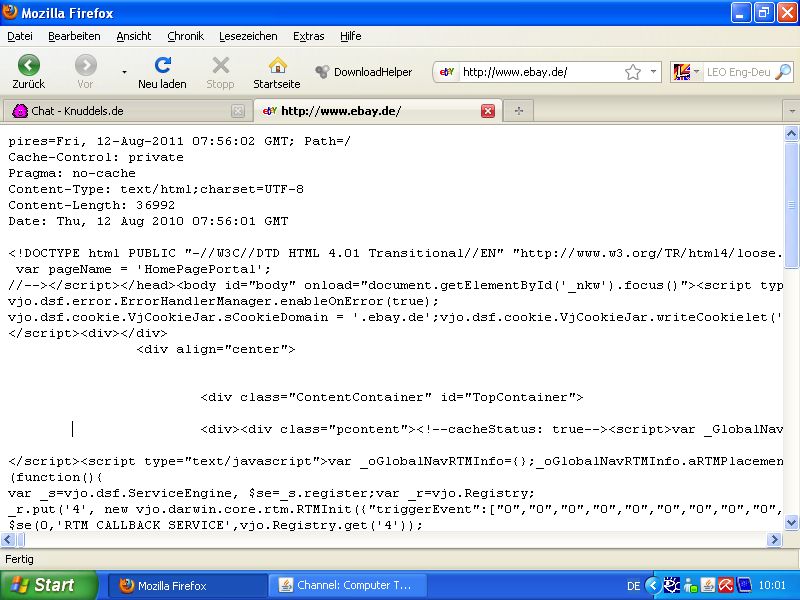Click the 'Content-Length: 36992' line
This screenshot has width=800, height=600.
point(92,205)
